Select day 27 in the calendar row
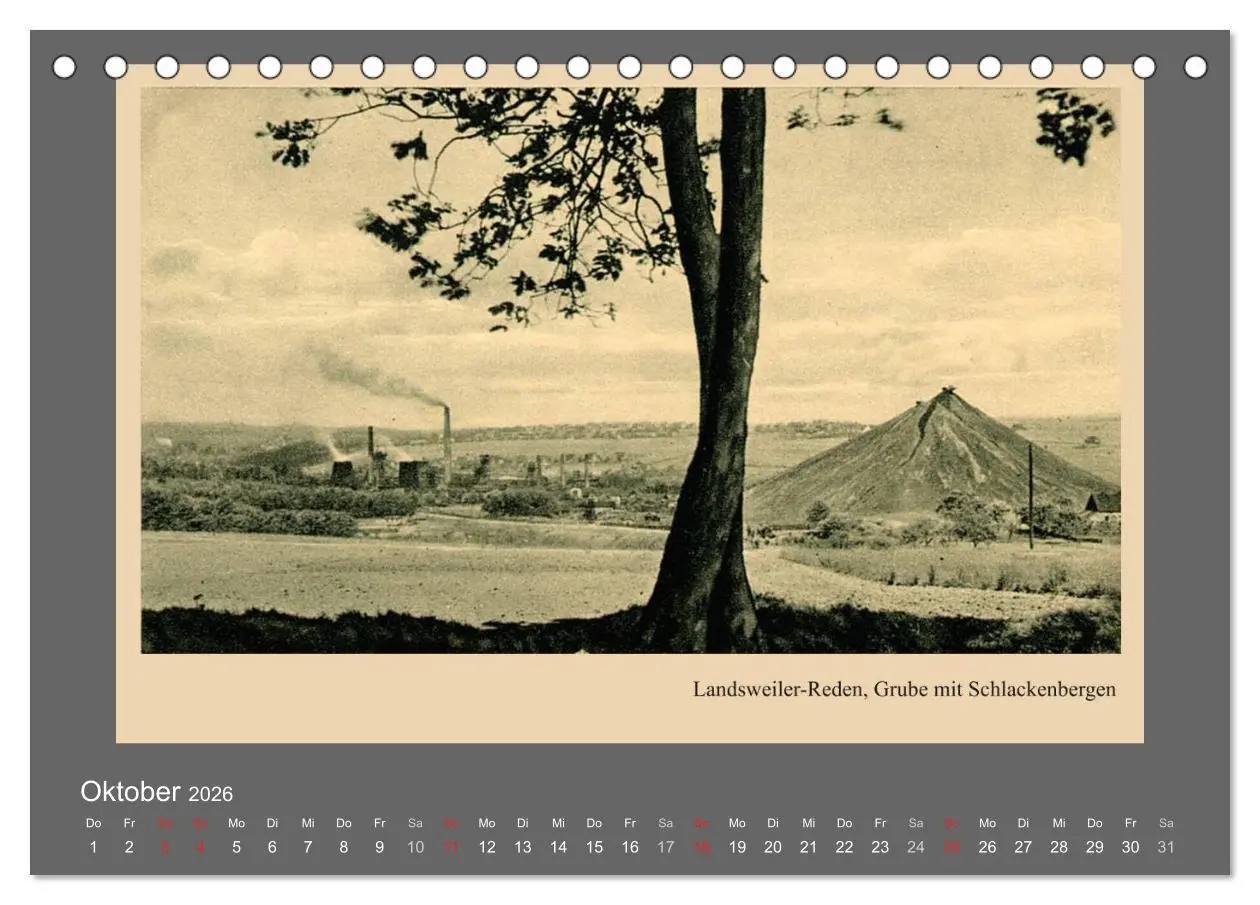The width and height of the screenshot is (1260, 905). (1023, 847)
